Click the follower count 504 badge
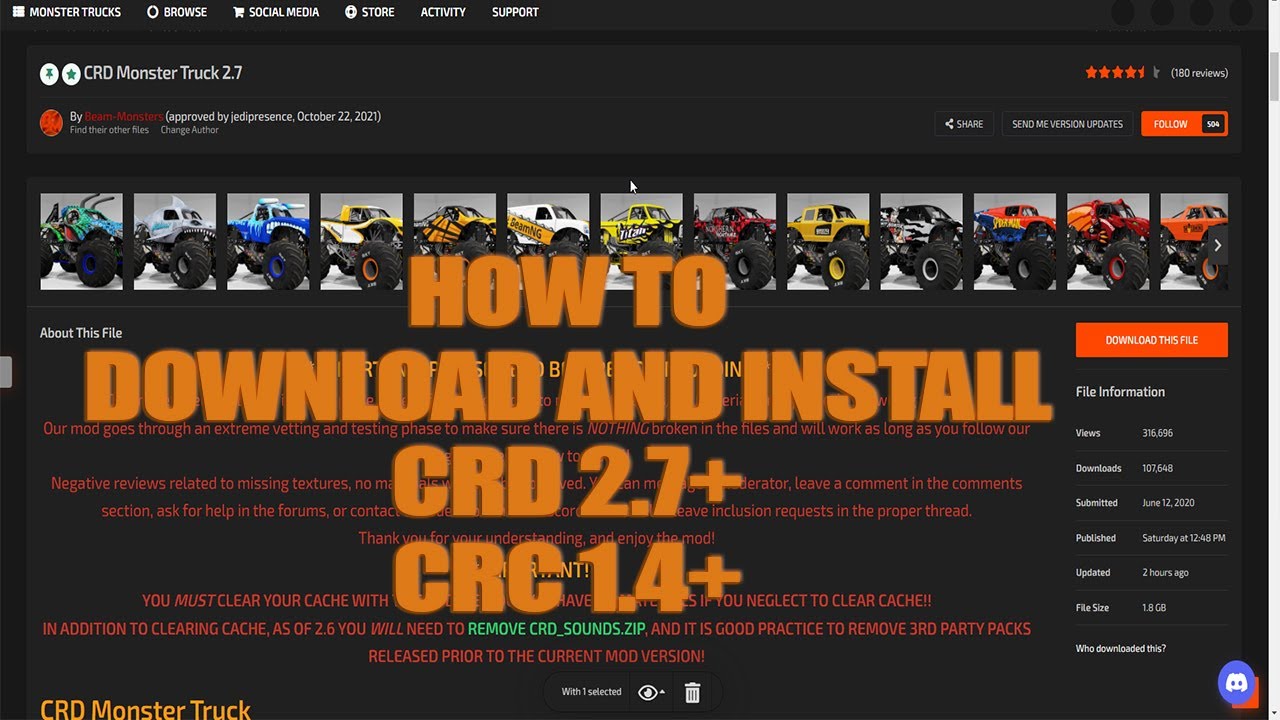 1213,124
